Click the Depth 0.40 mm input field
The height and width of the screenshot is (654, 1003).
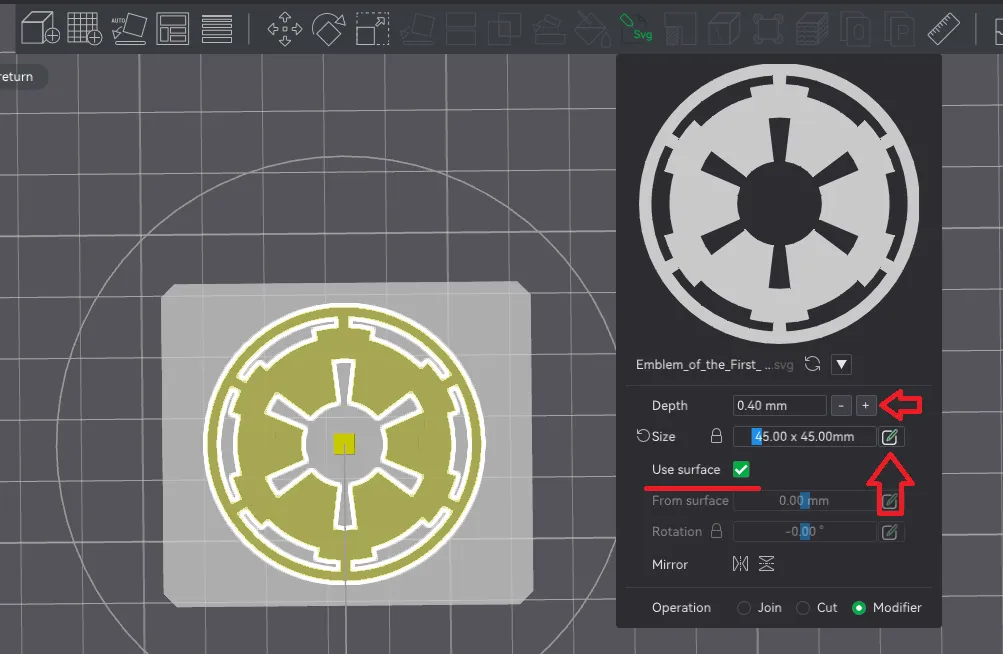(x=779, y=405)
